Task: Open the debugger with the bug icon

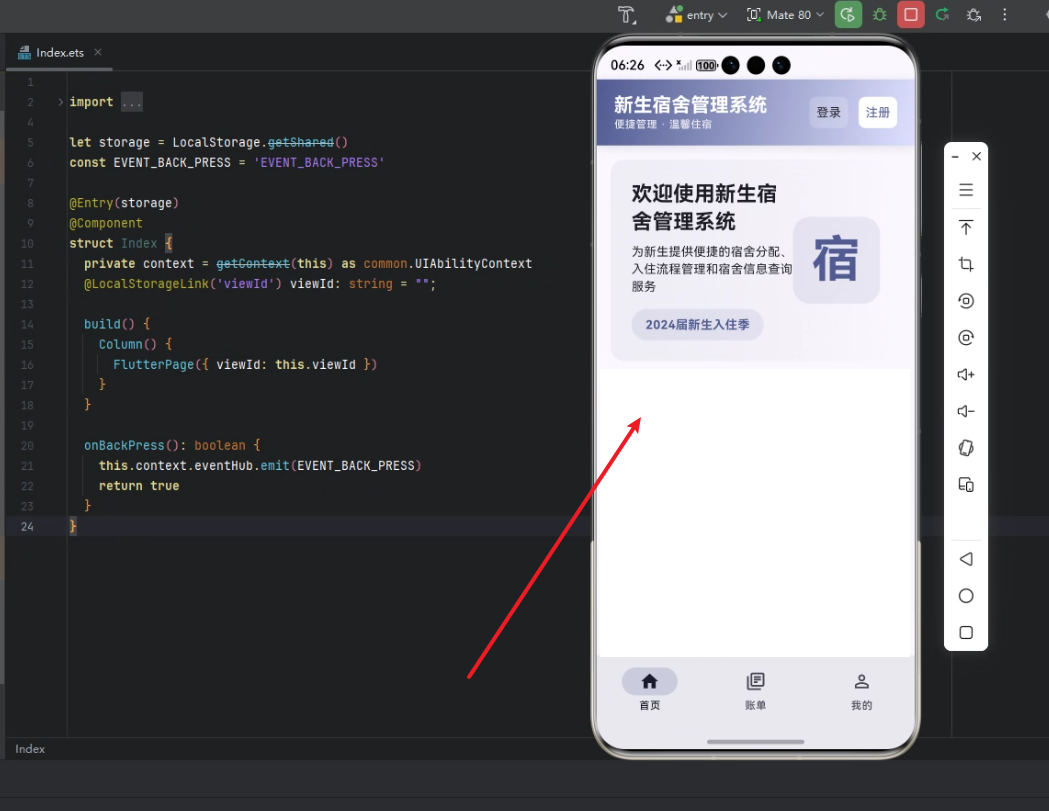Action: (878, 15)
